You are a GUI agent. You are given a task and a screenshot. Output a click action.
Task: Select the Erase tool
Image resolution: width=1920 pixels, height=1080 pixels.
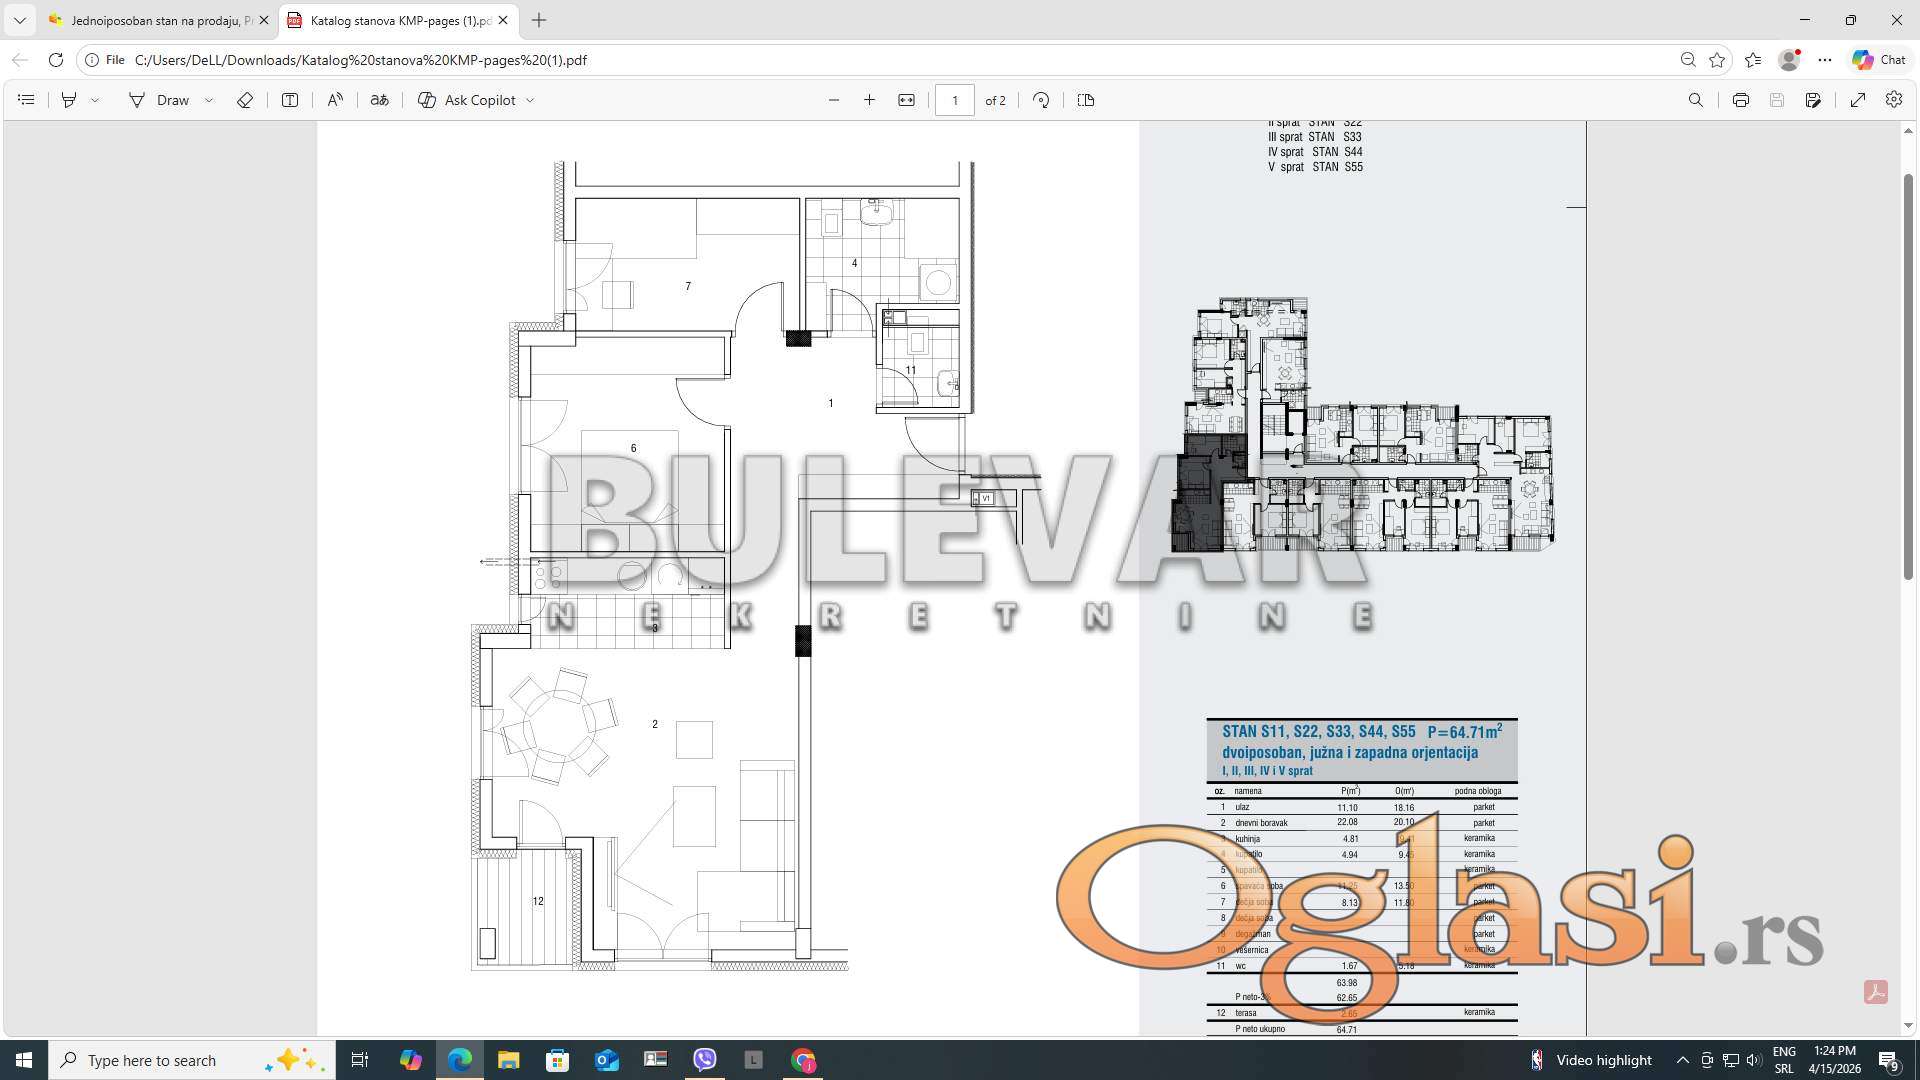pos(244,100)
